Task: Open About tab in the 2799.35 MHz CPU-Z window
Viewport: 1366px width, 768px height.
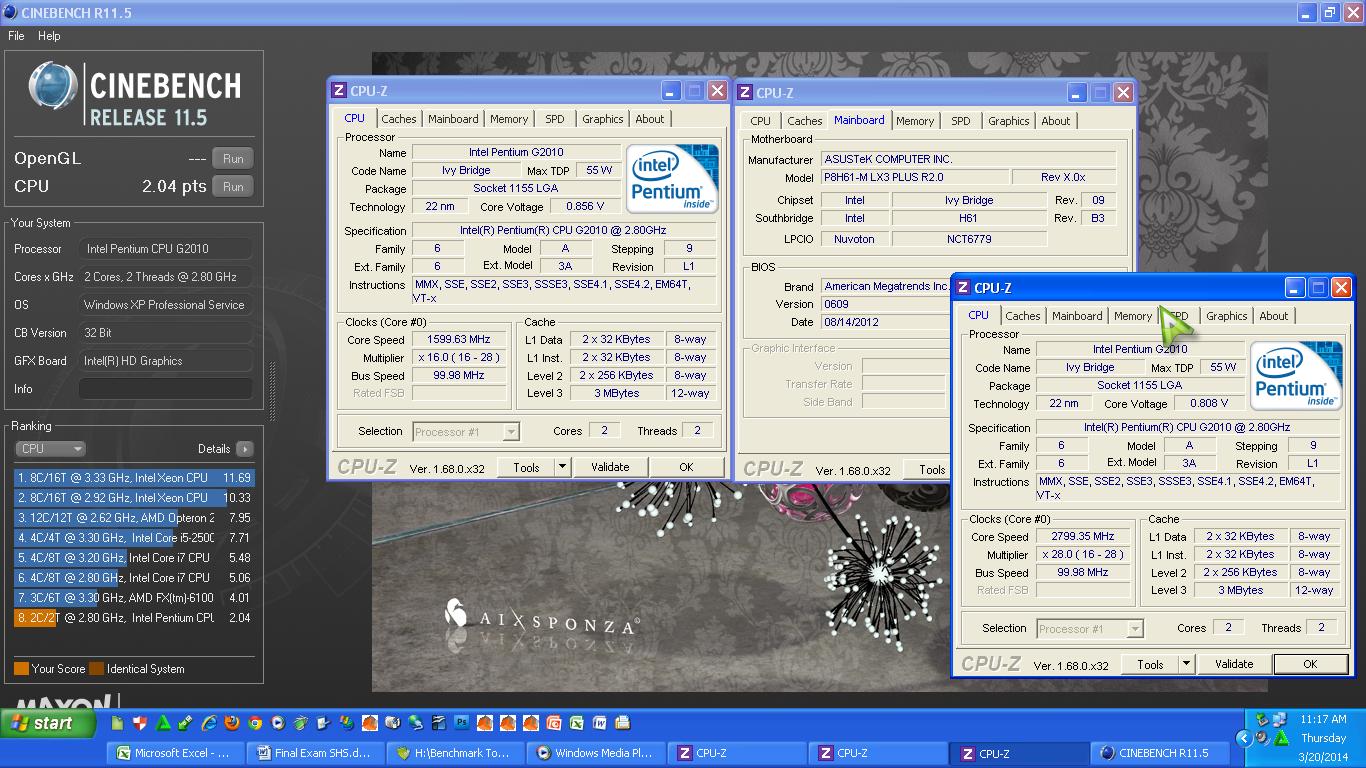Action: [x=1274, y=316]
